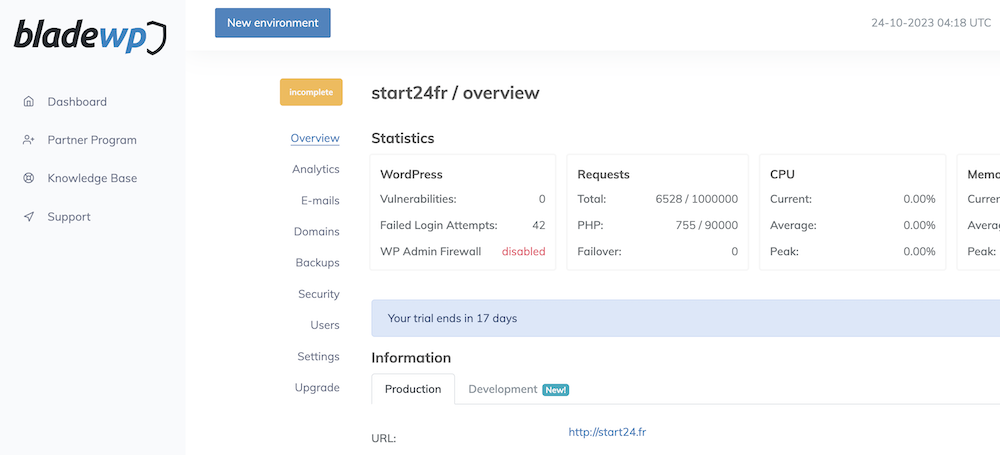Screen dimensions: 1000x455
Task: Click the bladewp logo
Action: click(x=90, y=35)
